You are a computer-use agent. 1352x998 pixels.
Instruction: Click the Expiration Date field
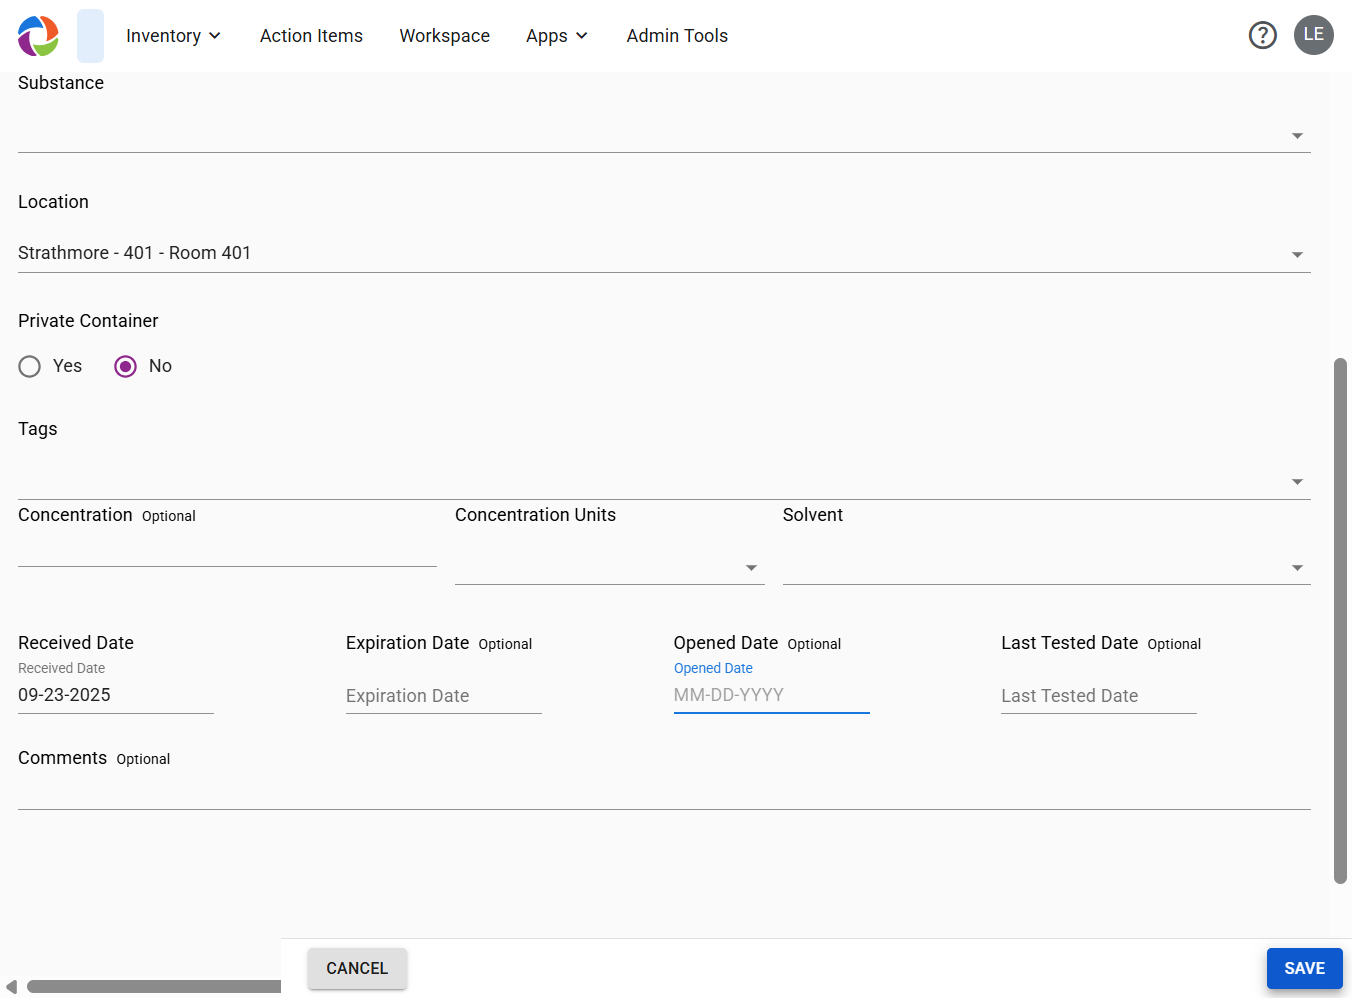click(x=444, y=695)
